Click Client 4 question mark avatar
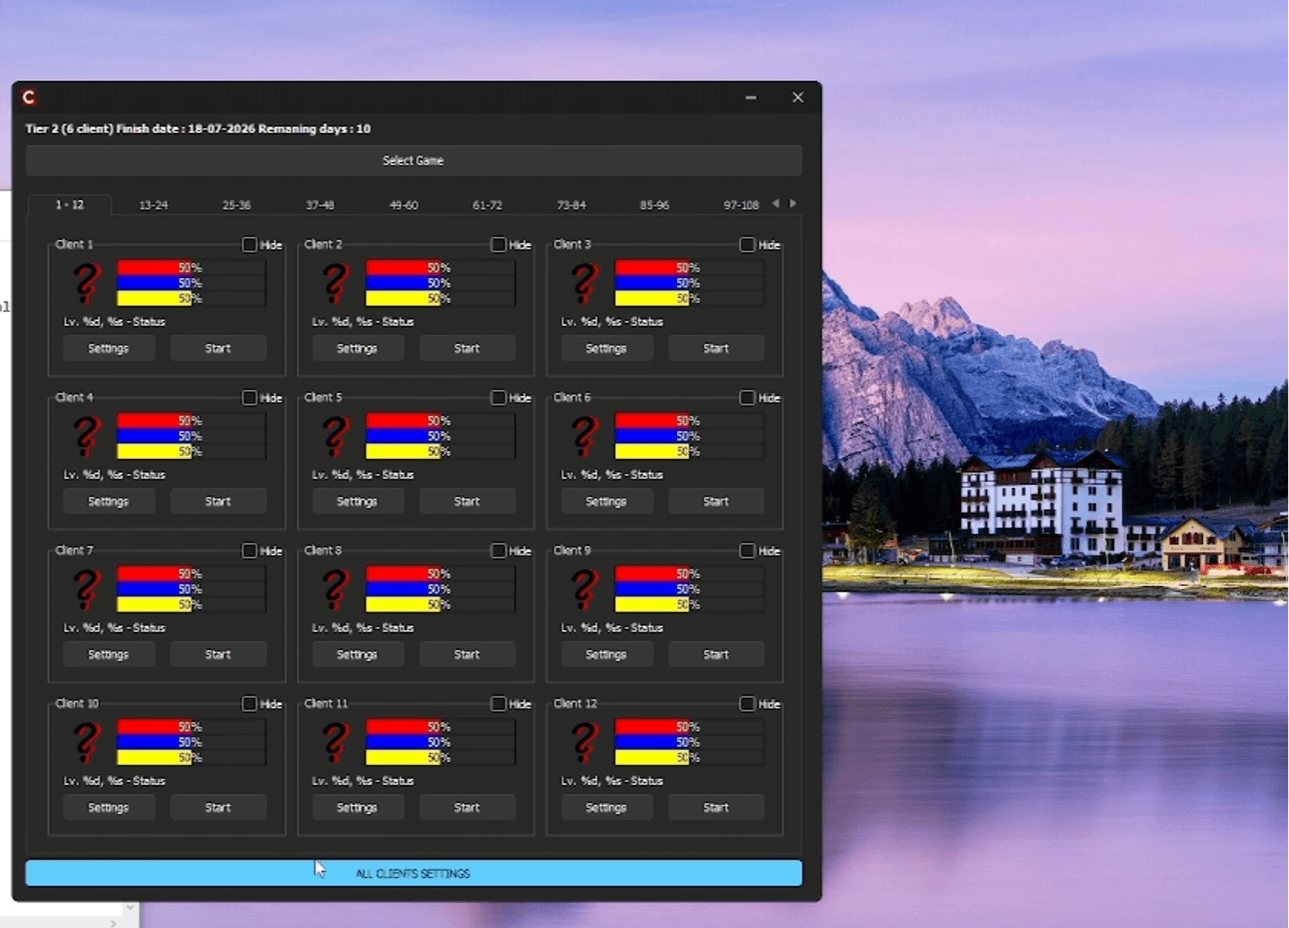Viewport: 1289px width, 928px height. [x=87, y=437]
